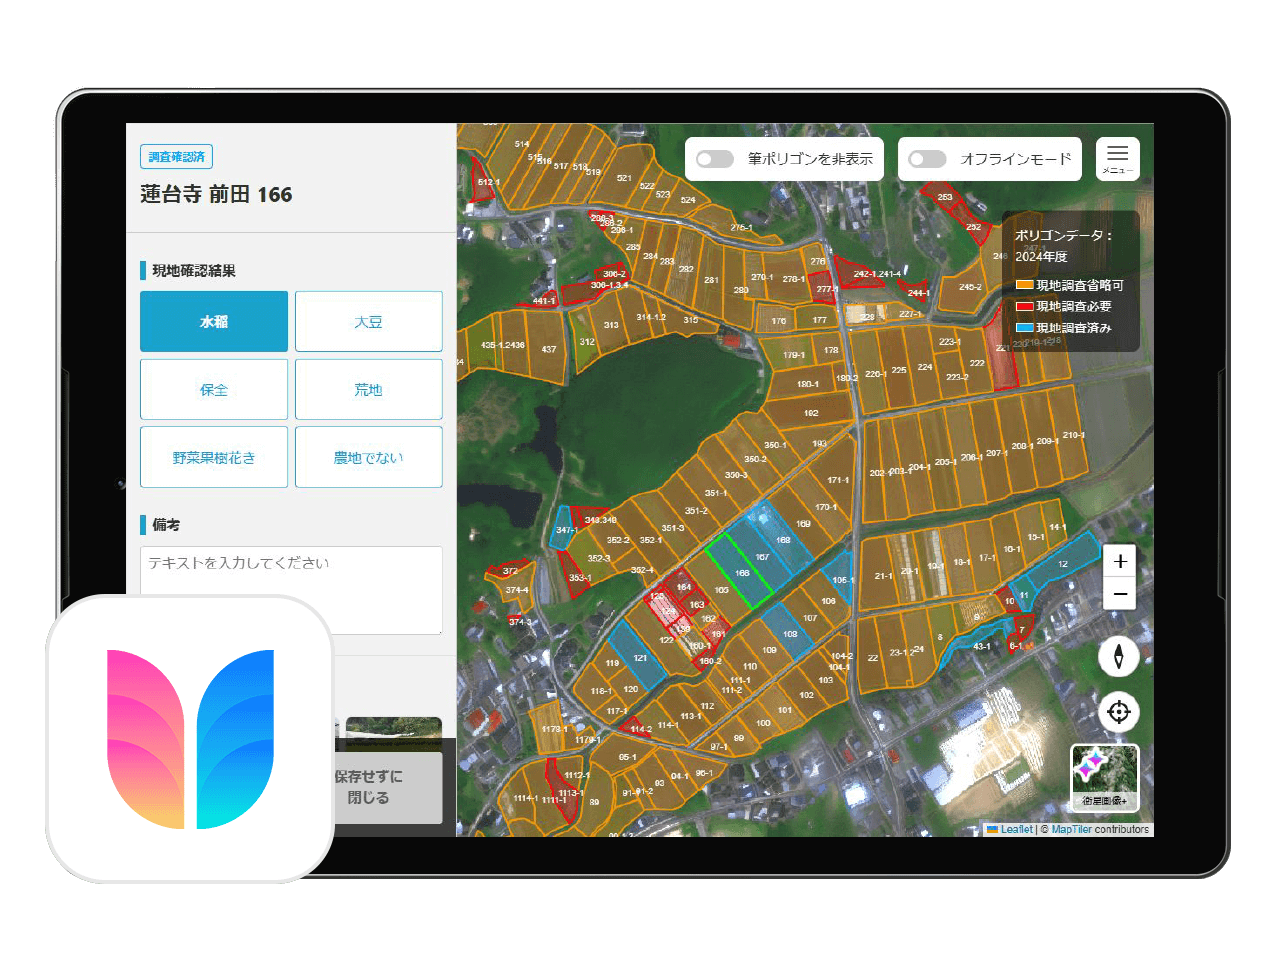Open the Leaflet attribution link

[x=1016, y=829]
